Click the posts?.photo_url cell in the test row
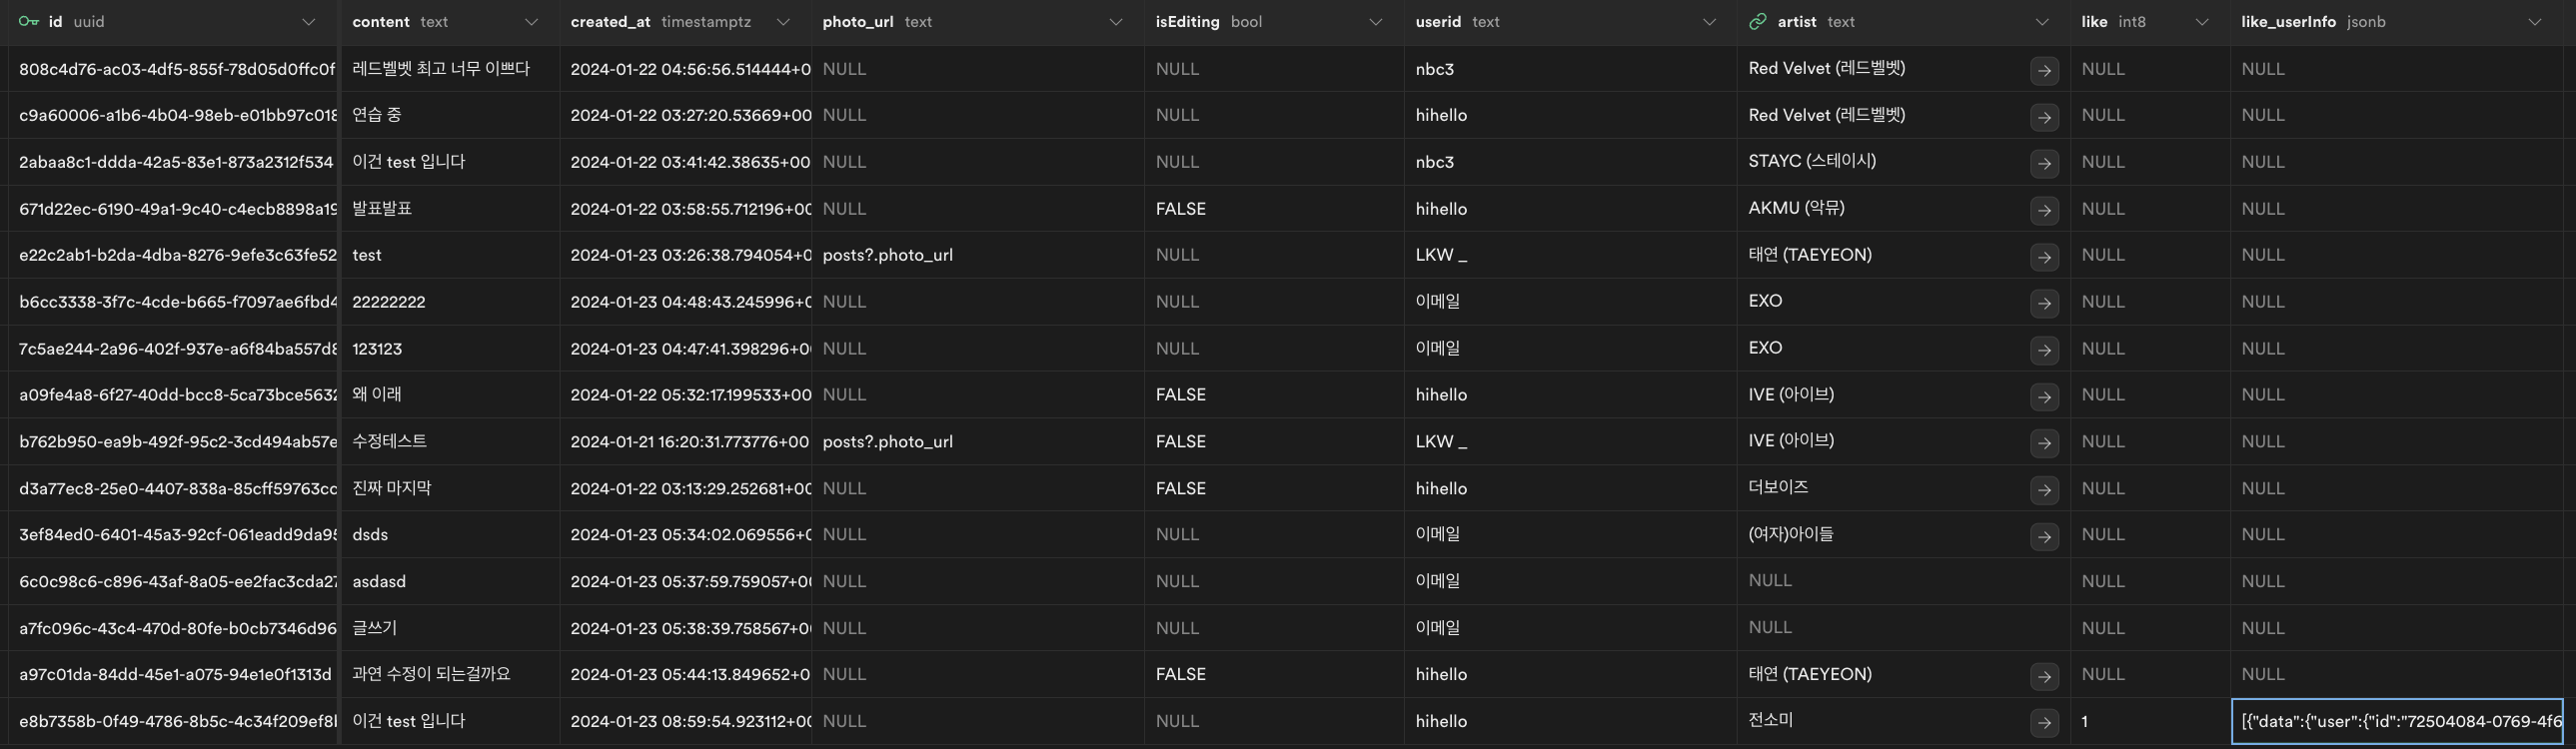Screen dimensions: 2576x749 [x=887, y=255]
